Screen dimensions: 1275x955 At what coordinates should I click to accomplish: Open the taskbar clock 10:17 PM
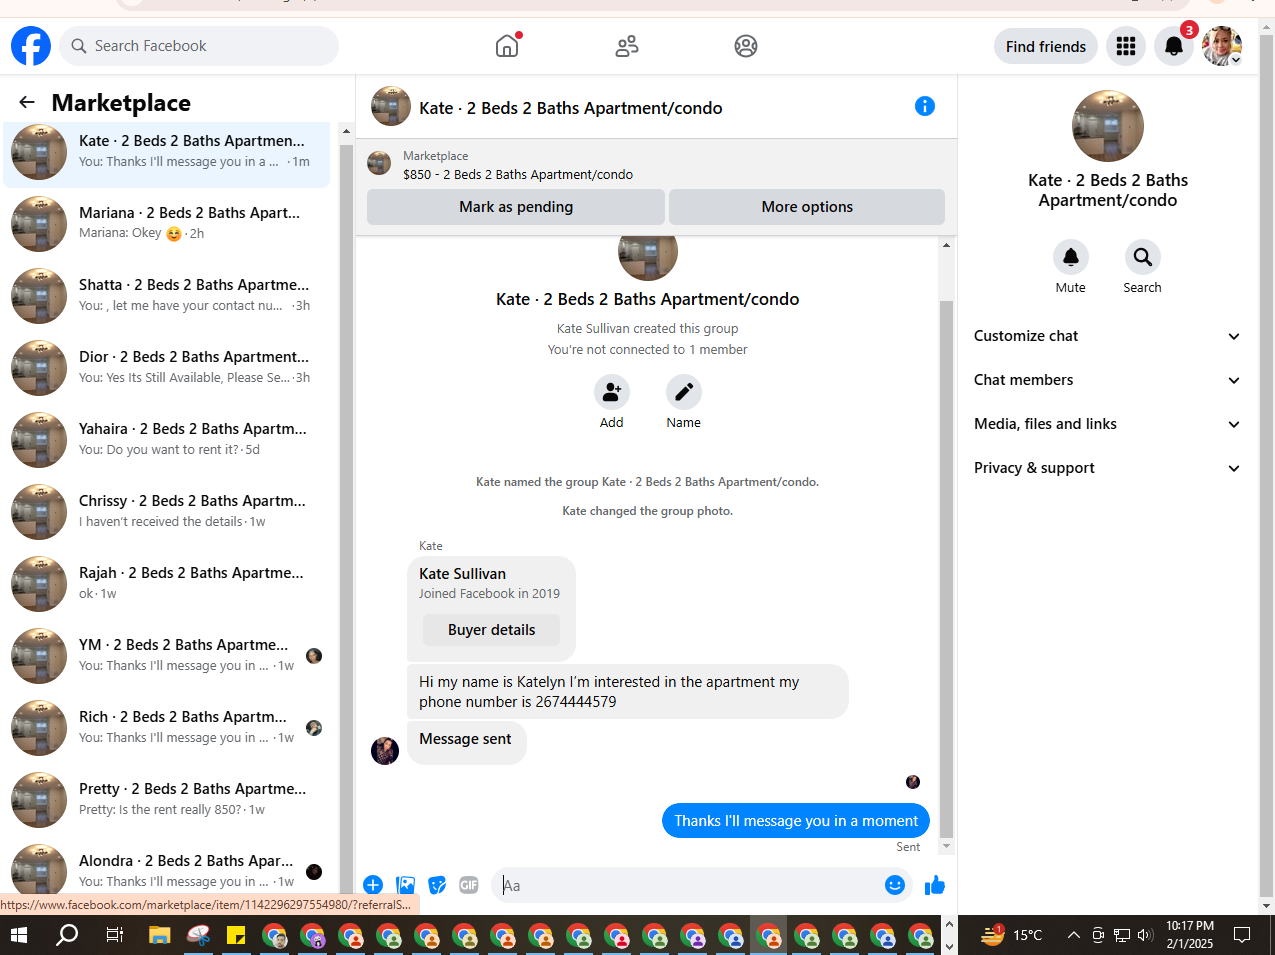coord(1189,935)
